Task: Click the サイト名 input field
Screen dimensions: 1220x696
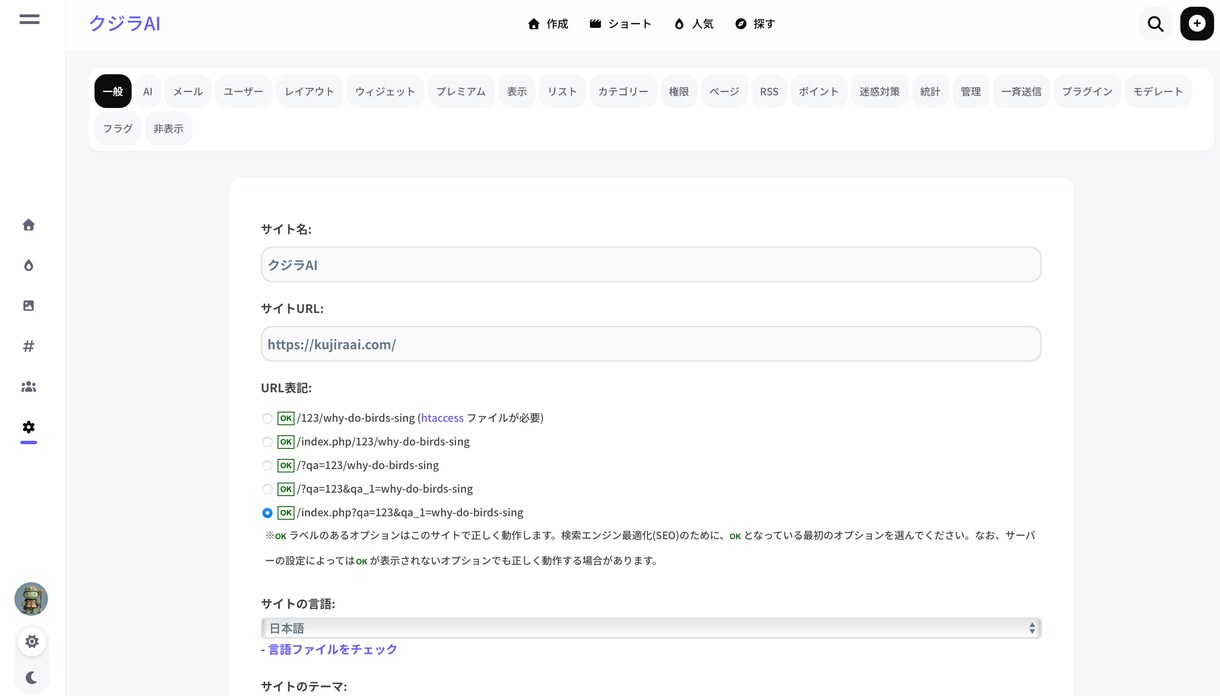Action: (x=651, y=265)
